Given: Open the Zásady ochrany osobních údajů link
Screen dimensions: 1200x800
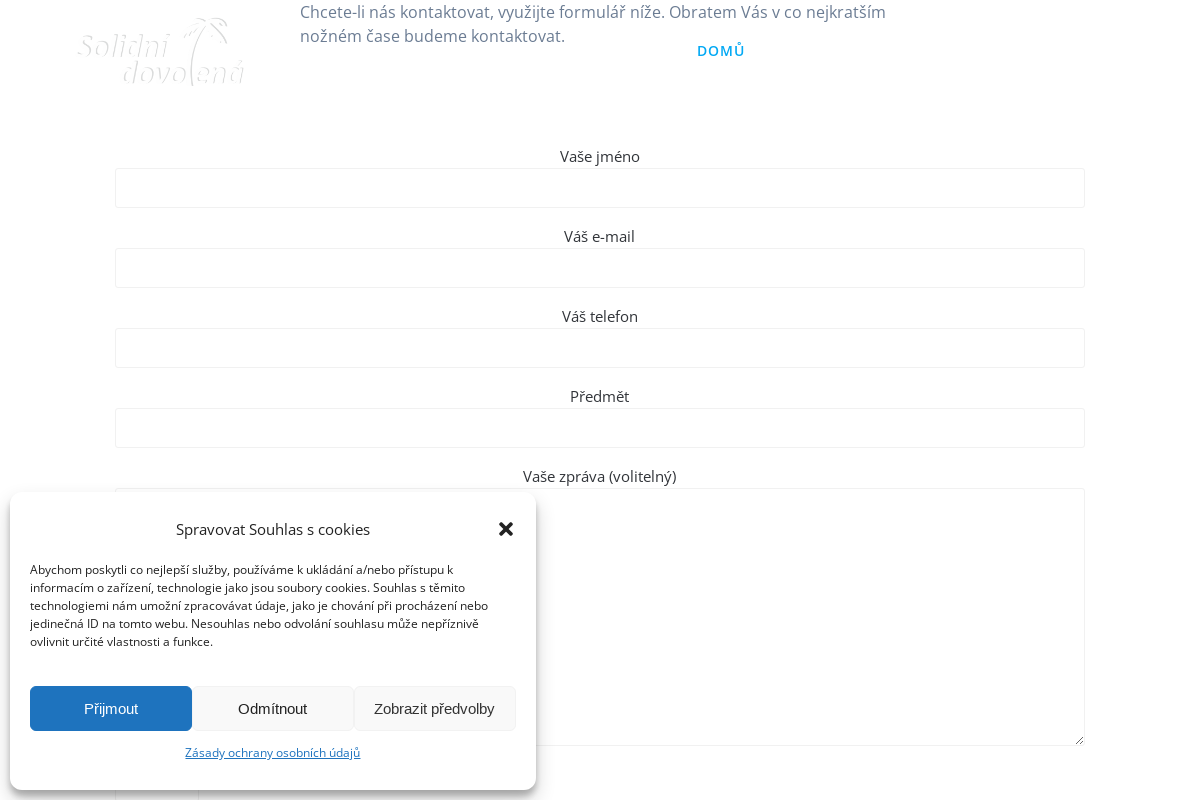Looking at the screenshot, I should (273, 752).
